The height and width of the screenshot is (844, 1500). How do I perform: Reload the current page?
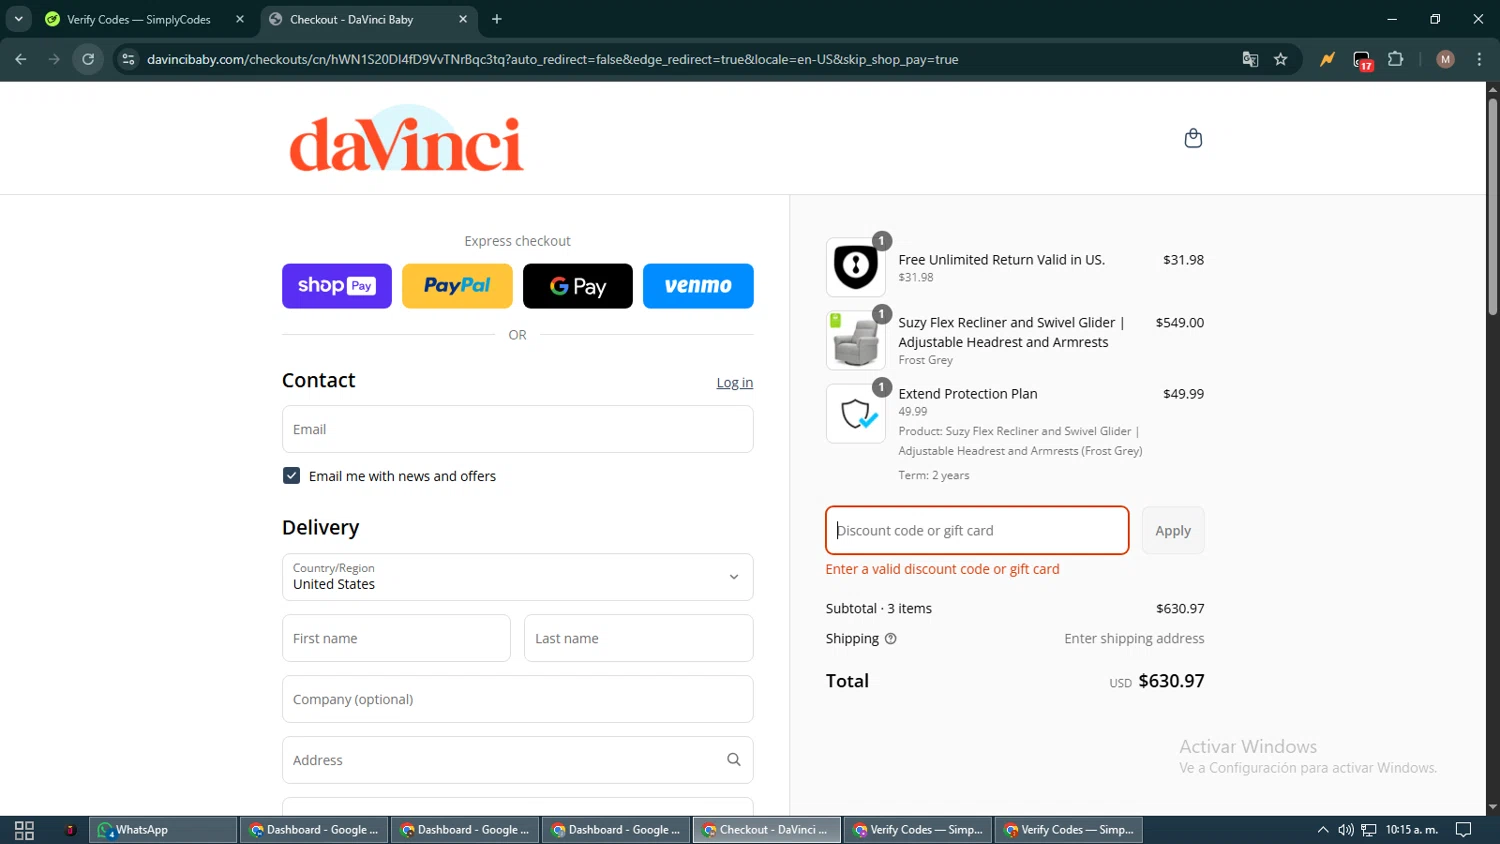[88, 59]
